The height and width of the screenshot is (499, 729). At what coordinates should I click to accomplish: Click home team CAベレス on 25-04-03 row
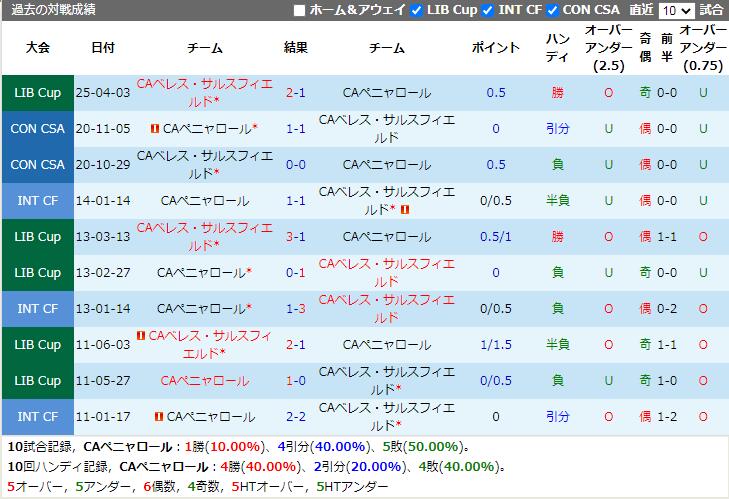pos(205,93)
